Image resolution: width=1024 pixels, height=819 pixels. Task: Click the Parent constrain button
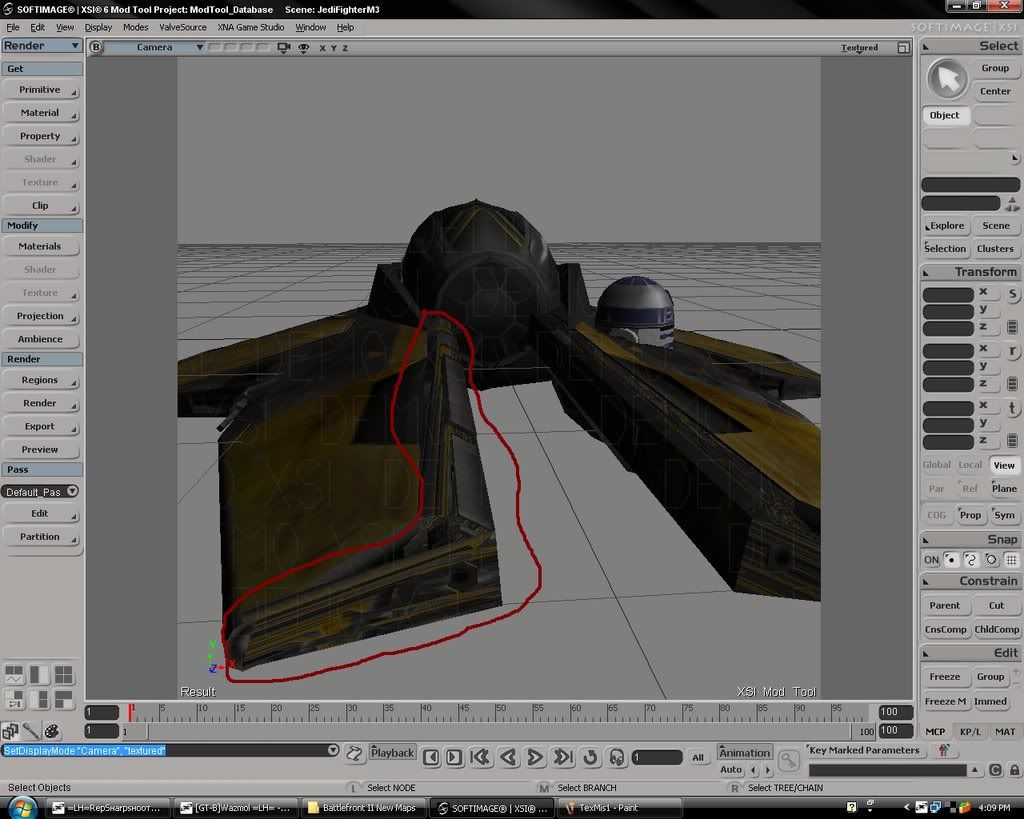click(945, 605)
